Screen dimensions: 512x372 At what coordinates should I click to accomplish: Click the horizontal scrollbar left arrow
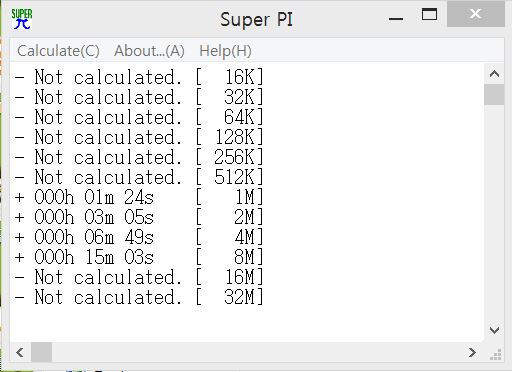(20, 352)
